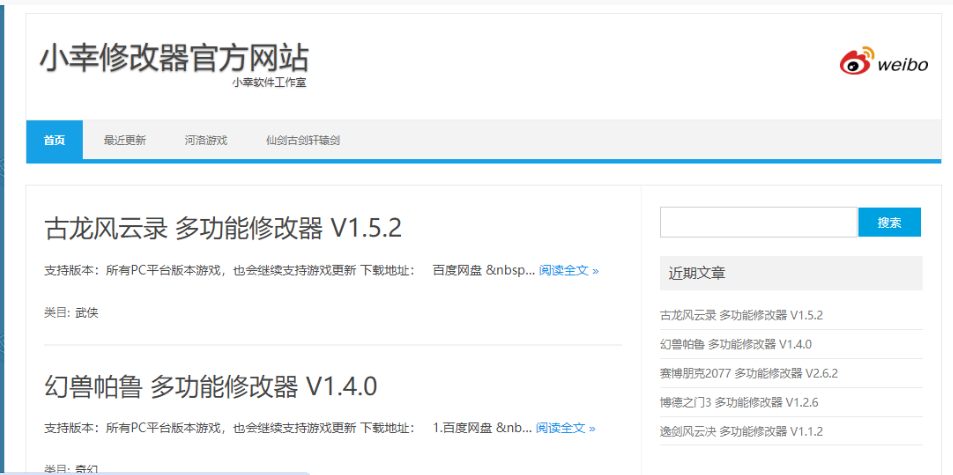This screenshot has height=475, width=953.
Task: Click 阅读全文 under the 幻兽帕鲁 post
Action: pyautogui.click(x=565, y=428)
